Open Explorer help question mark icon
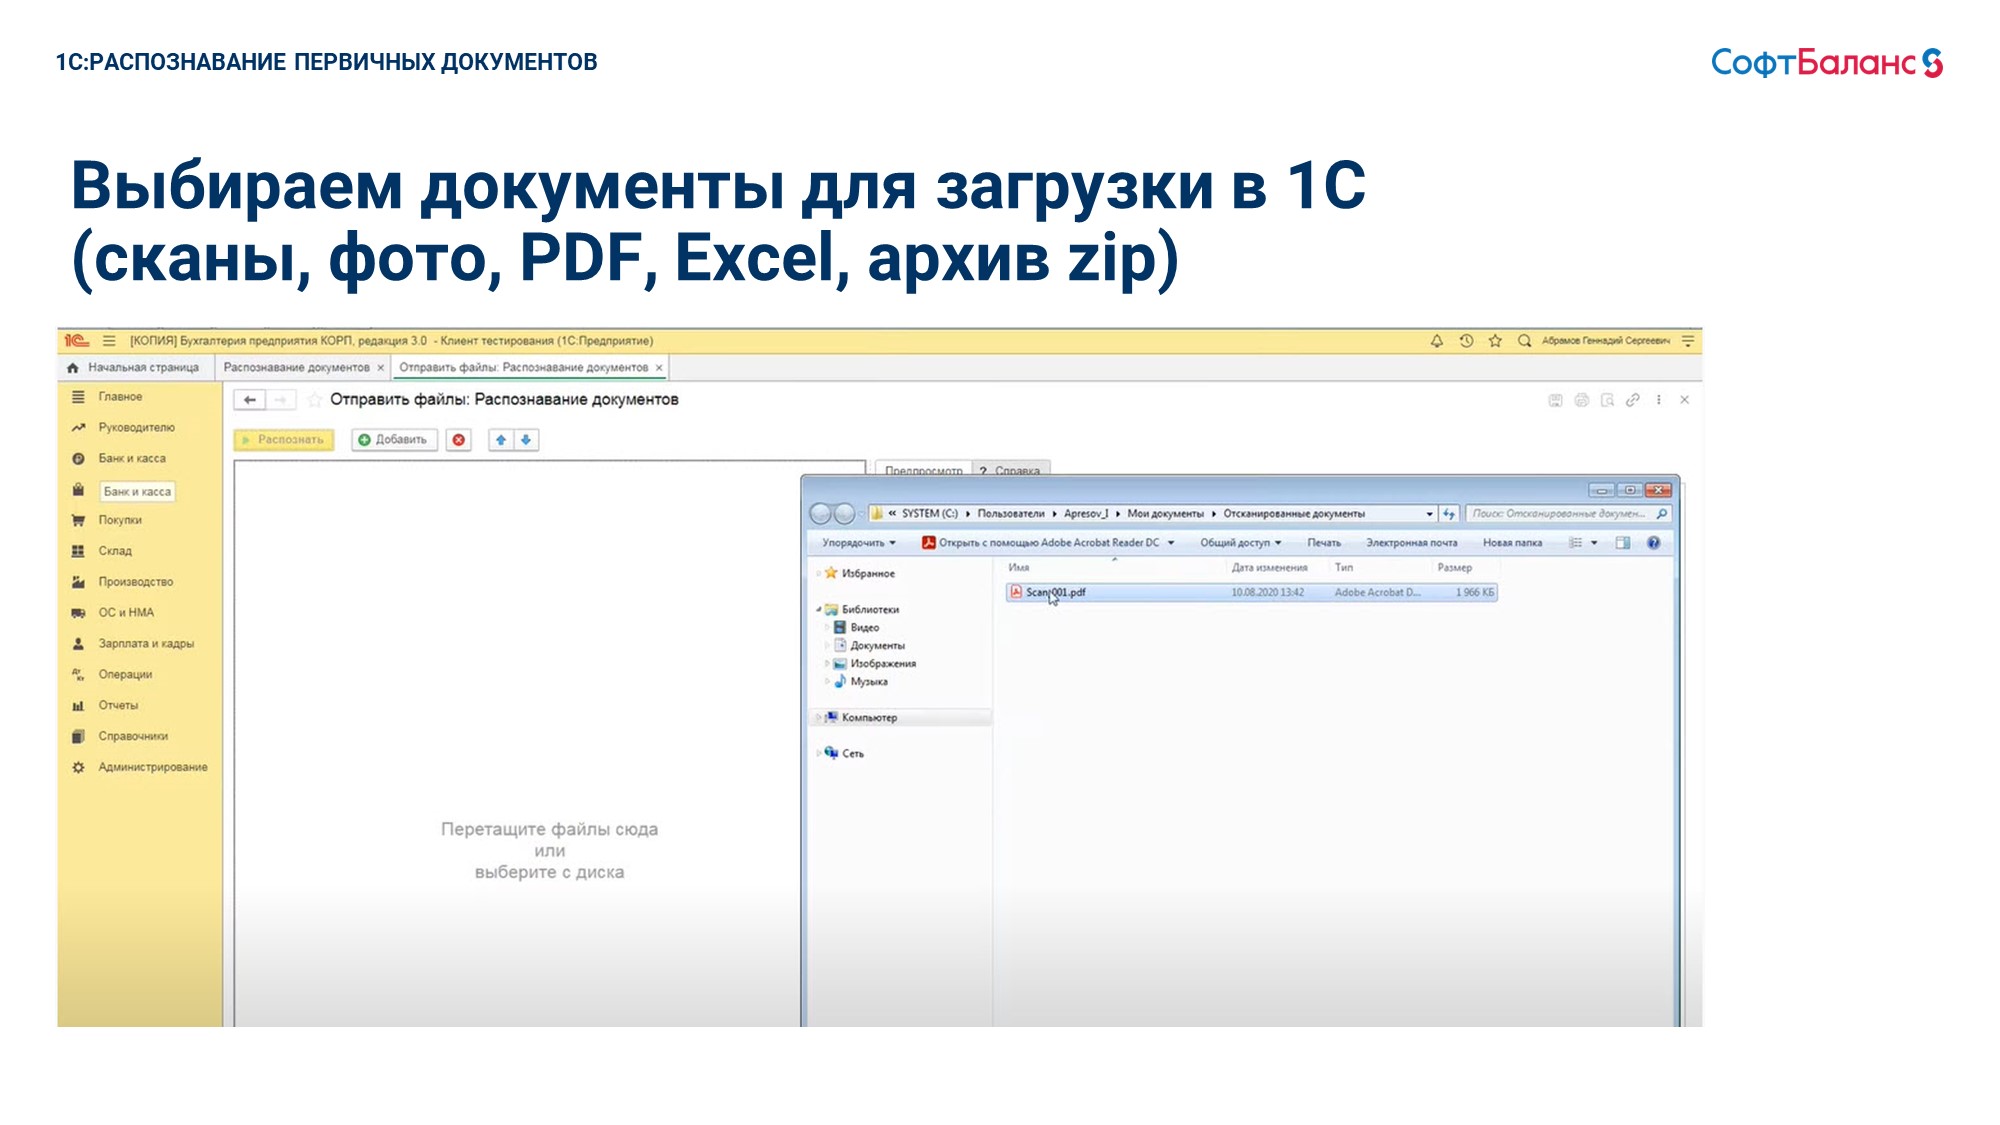This screenshot has width=2000, height=1125. [x=1654, y=543]
